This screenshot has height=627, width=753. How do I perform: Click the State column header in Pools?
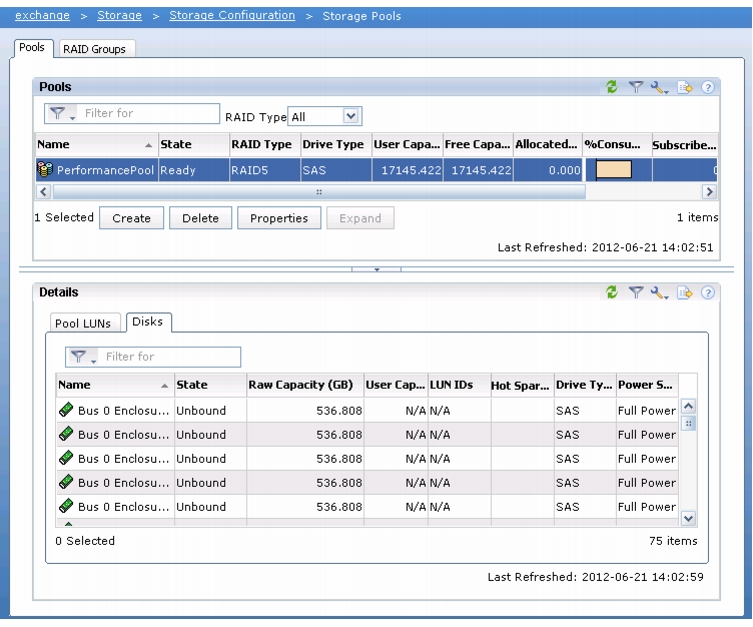tap(194, 145)
